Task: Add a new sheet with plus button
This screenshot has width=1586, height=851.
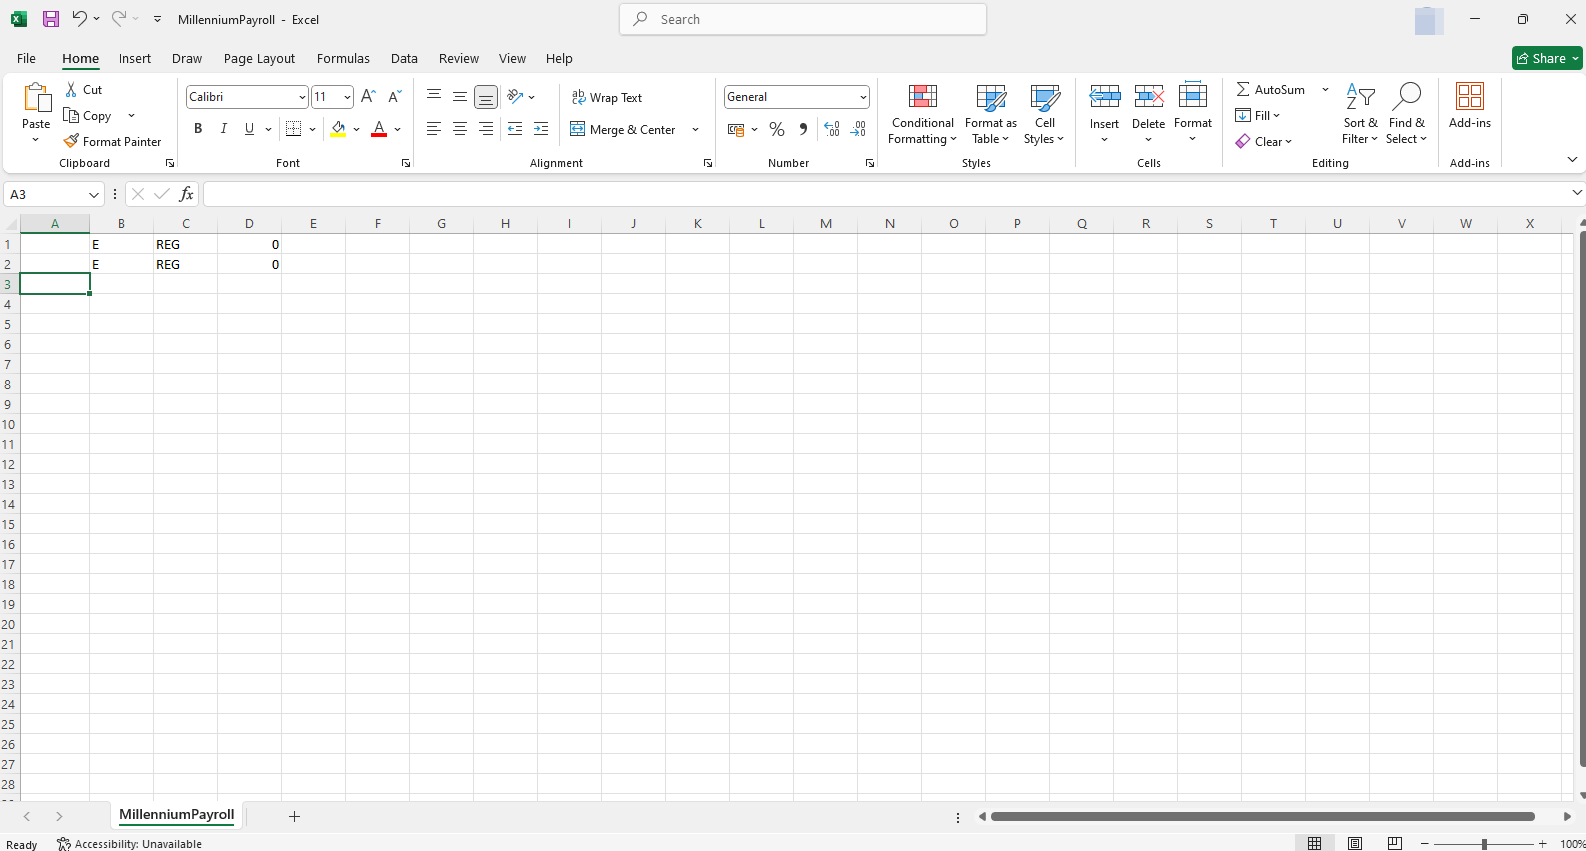Action: [x=294, y=816]
